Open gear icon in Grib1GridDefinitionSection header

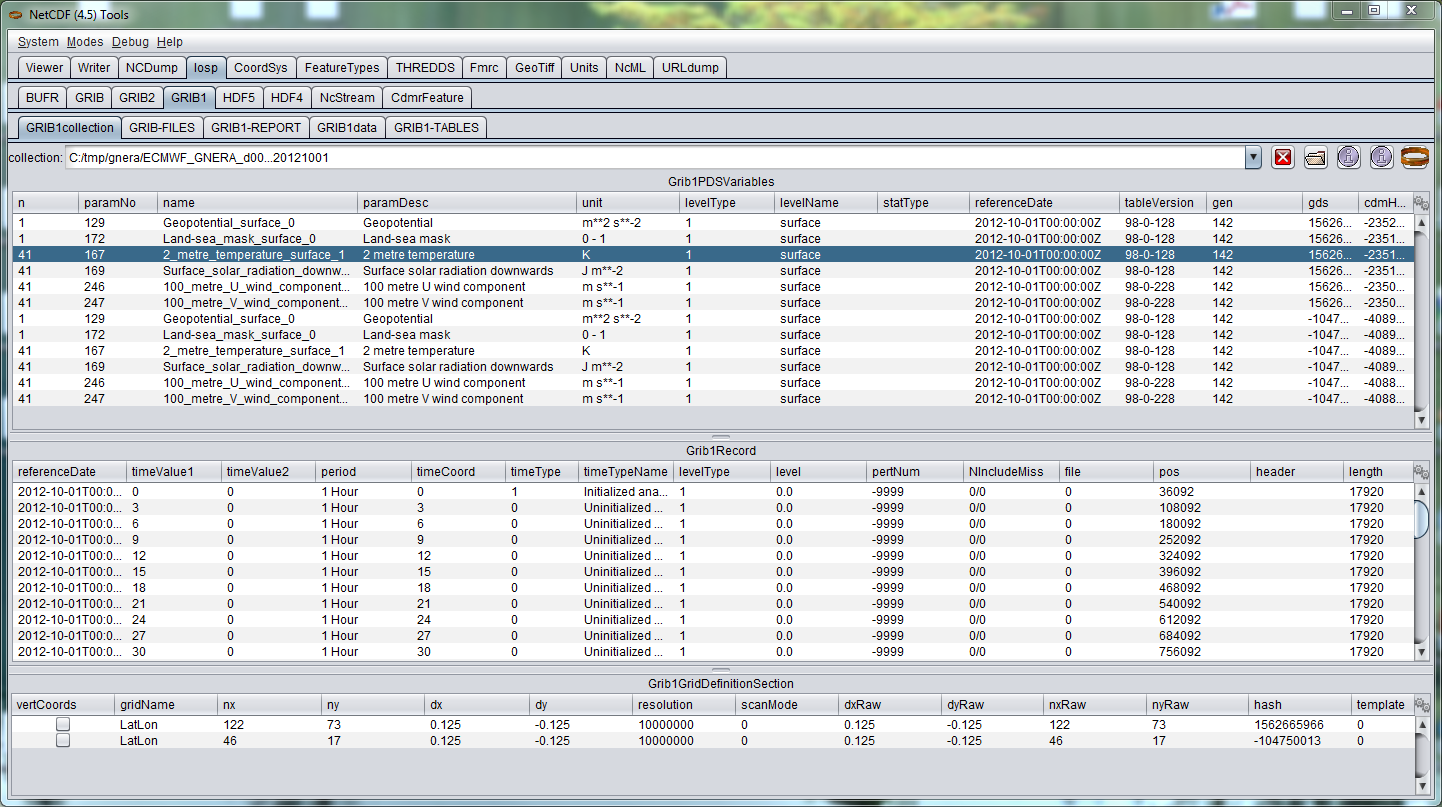[1421, 705]
